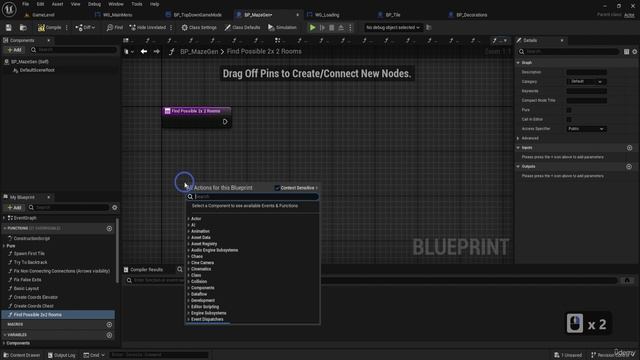The height and width of the screenshot is (360, 640).
Task: Switch to the BP_Decorations tab
Action: [471, 15]
